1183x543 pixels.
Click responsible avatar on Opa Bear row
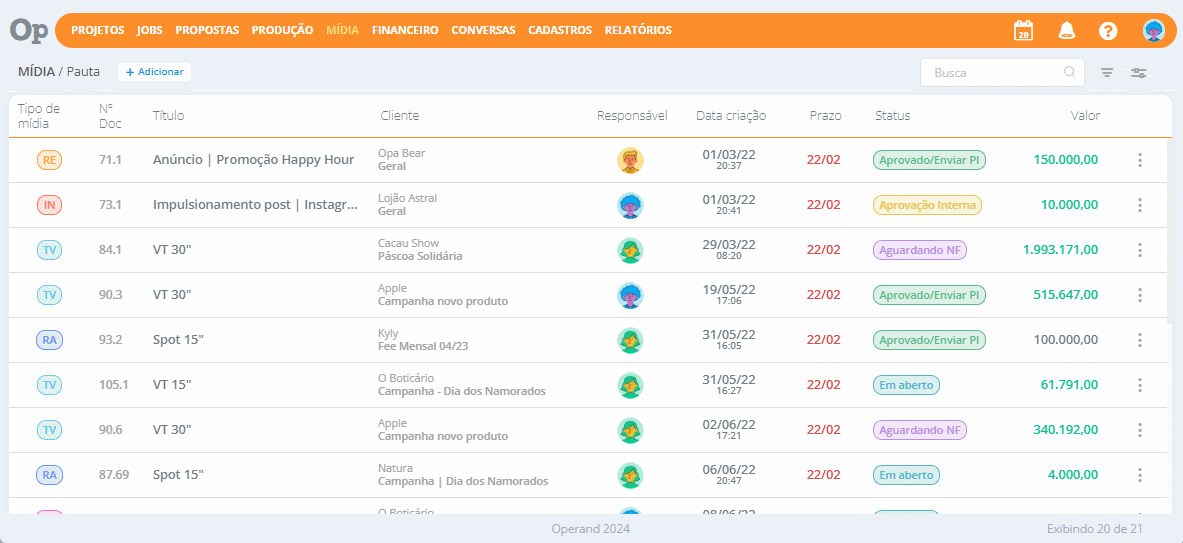(x=630, y=160)
